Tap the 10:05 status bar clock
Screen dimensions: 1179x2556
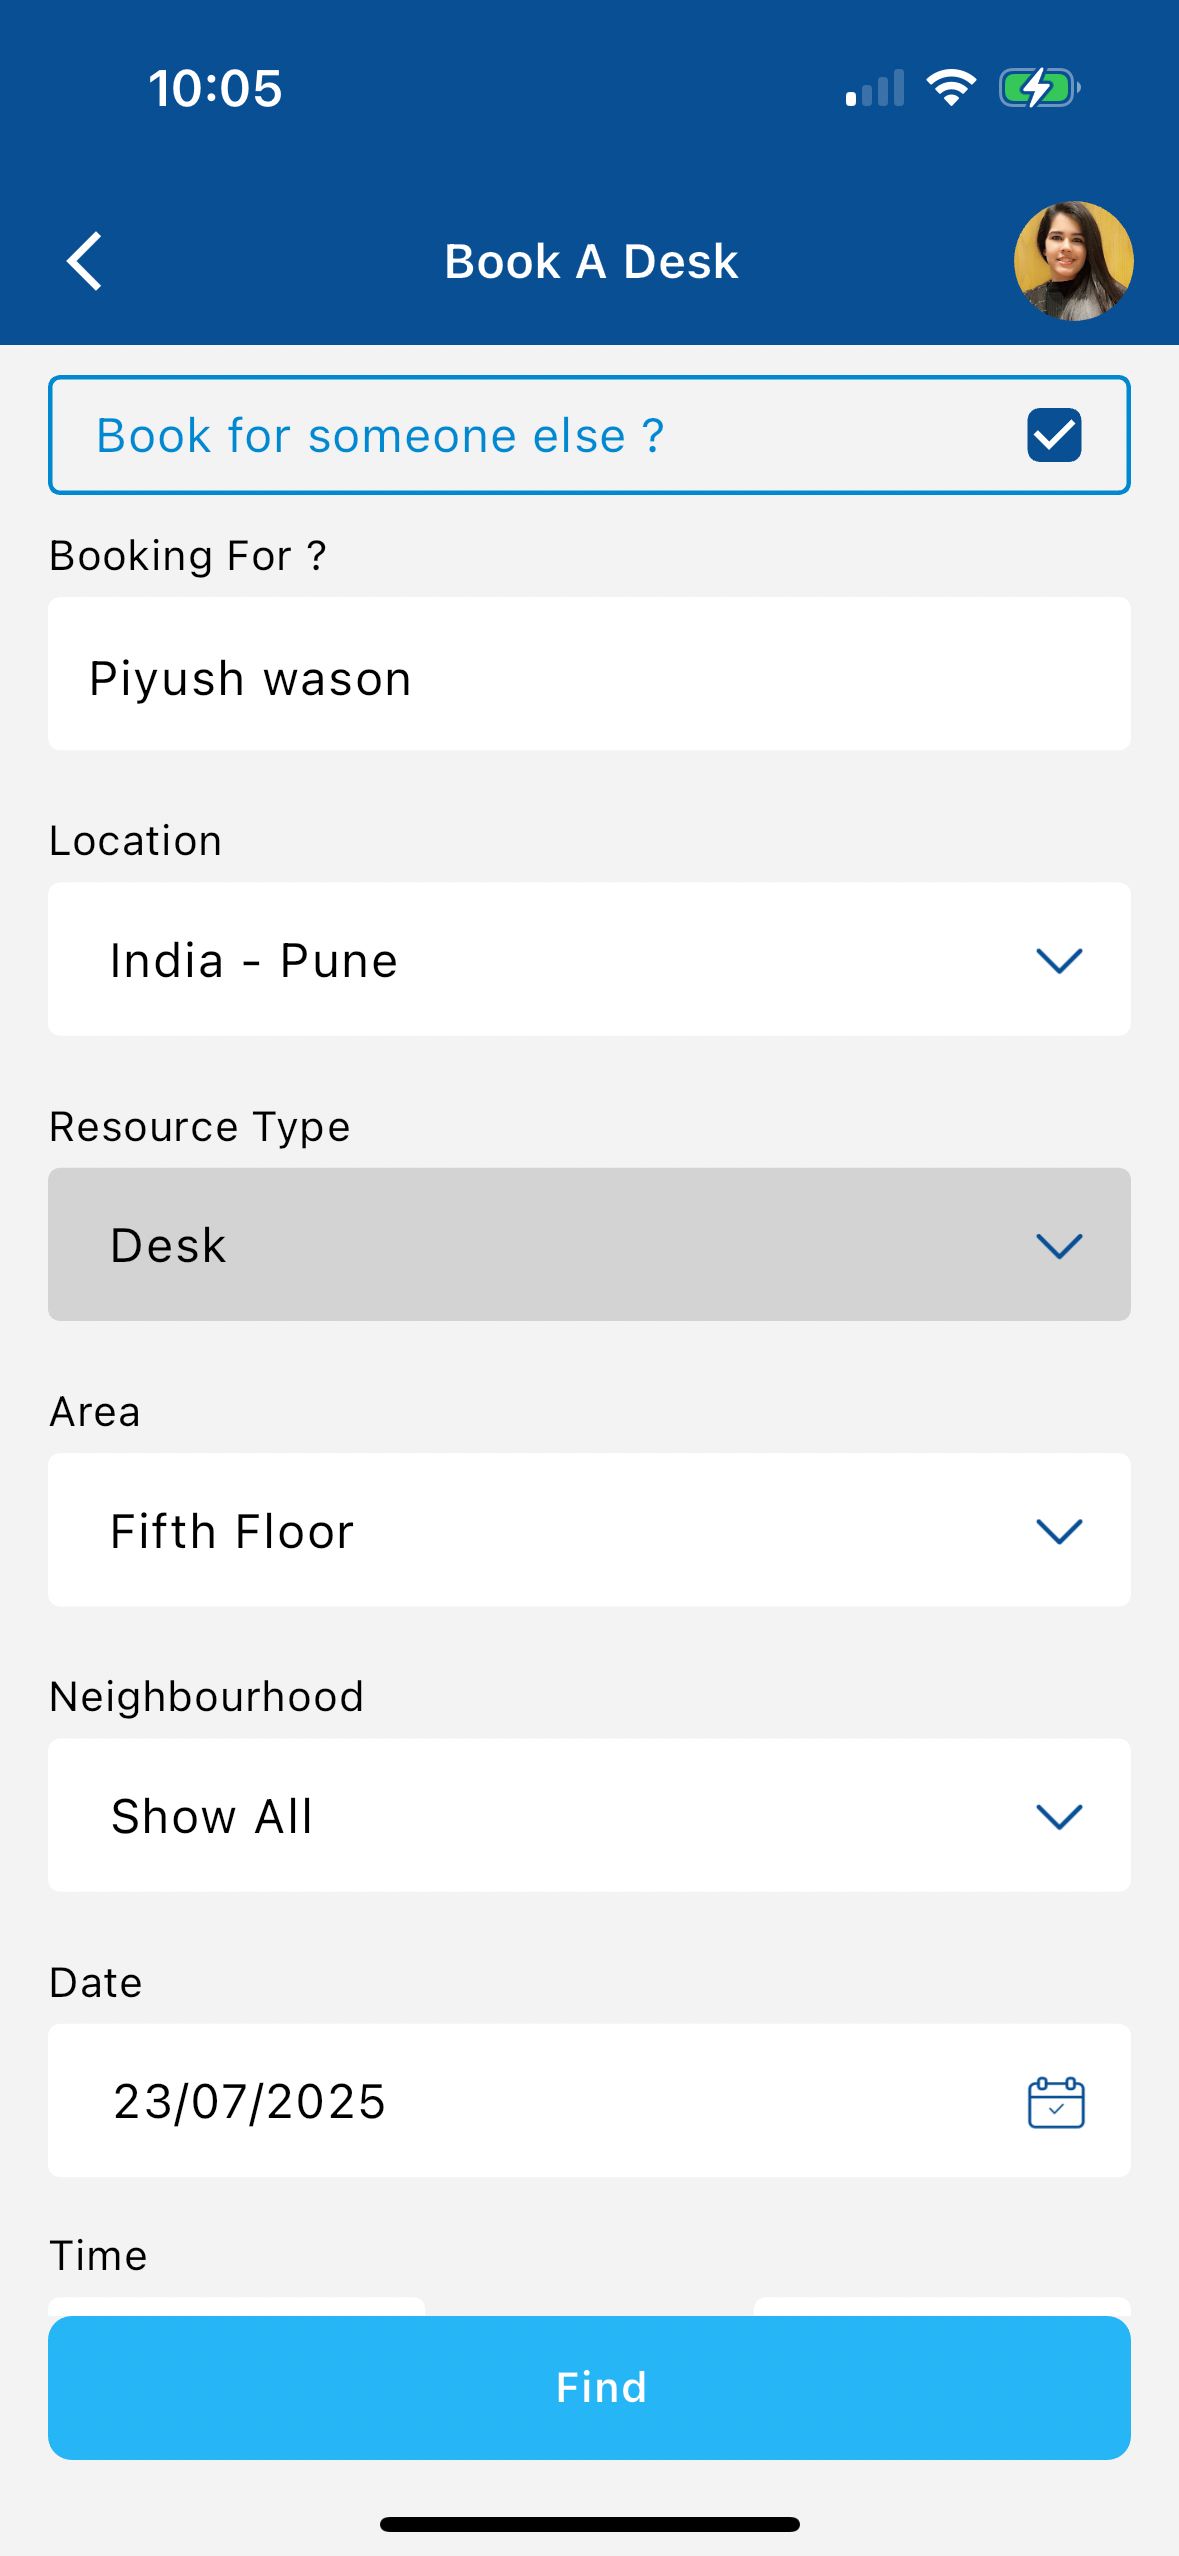215,88
